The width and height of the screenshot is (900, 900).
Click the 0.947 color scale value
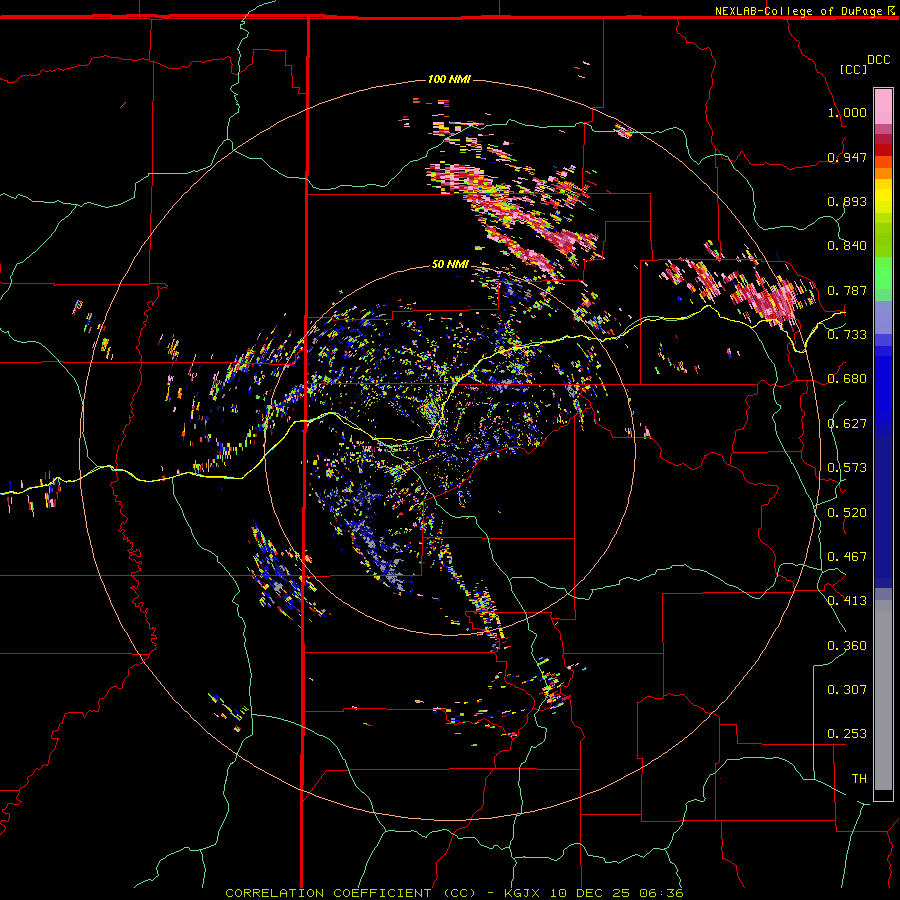847,157
